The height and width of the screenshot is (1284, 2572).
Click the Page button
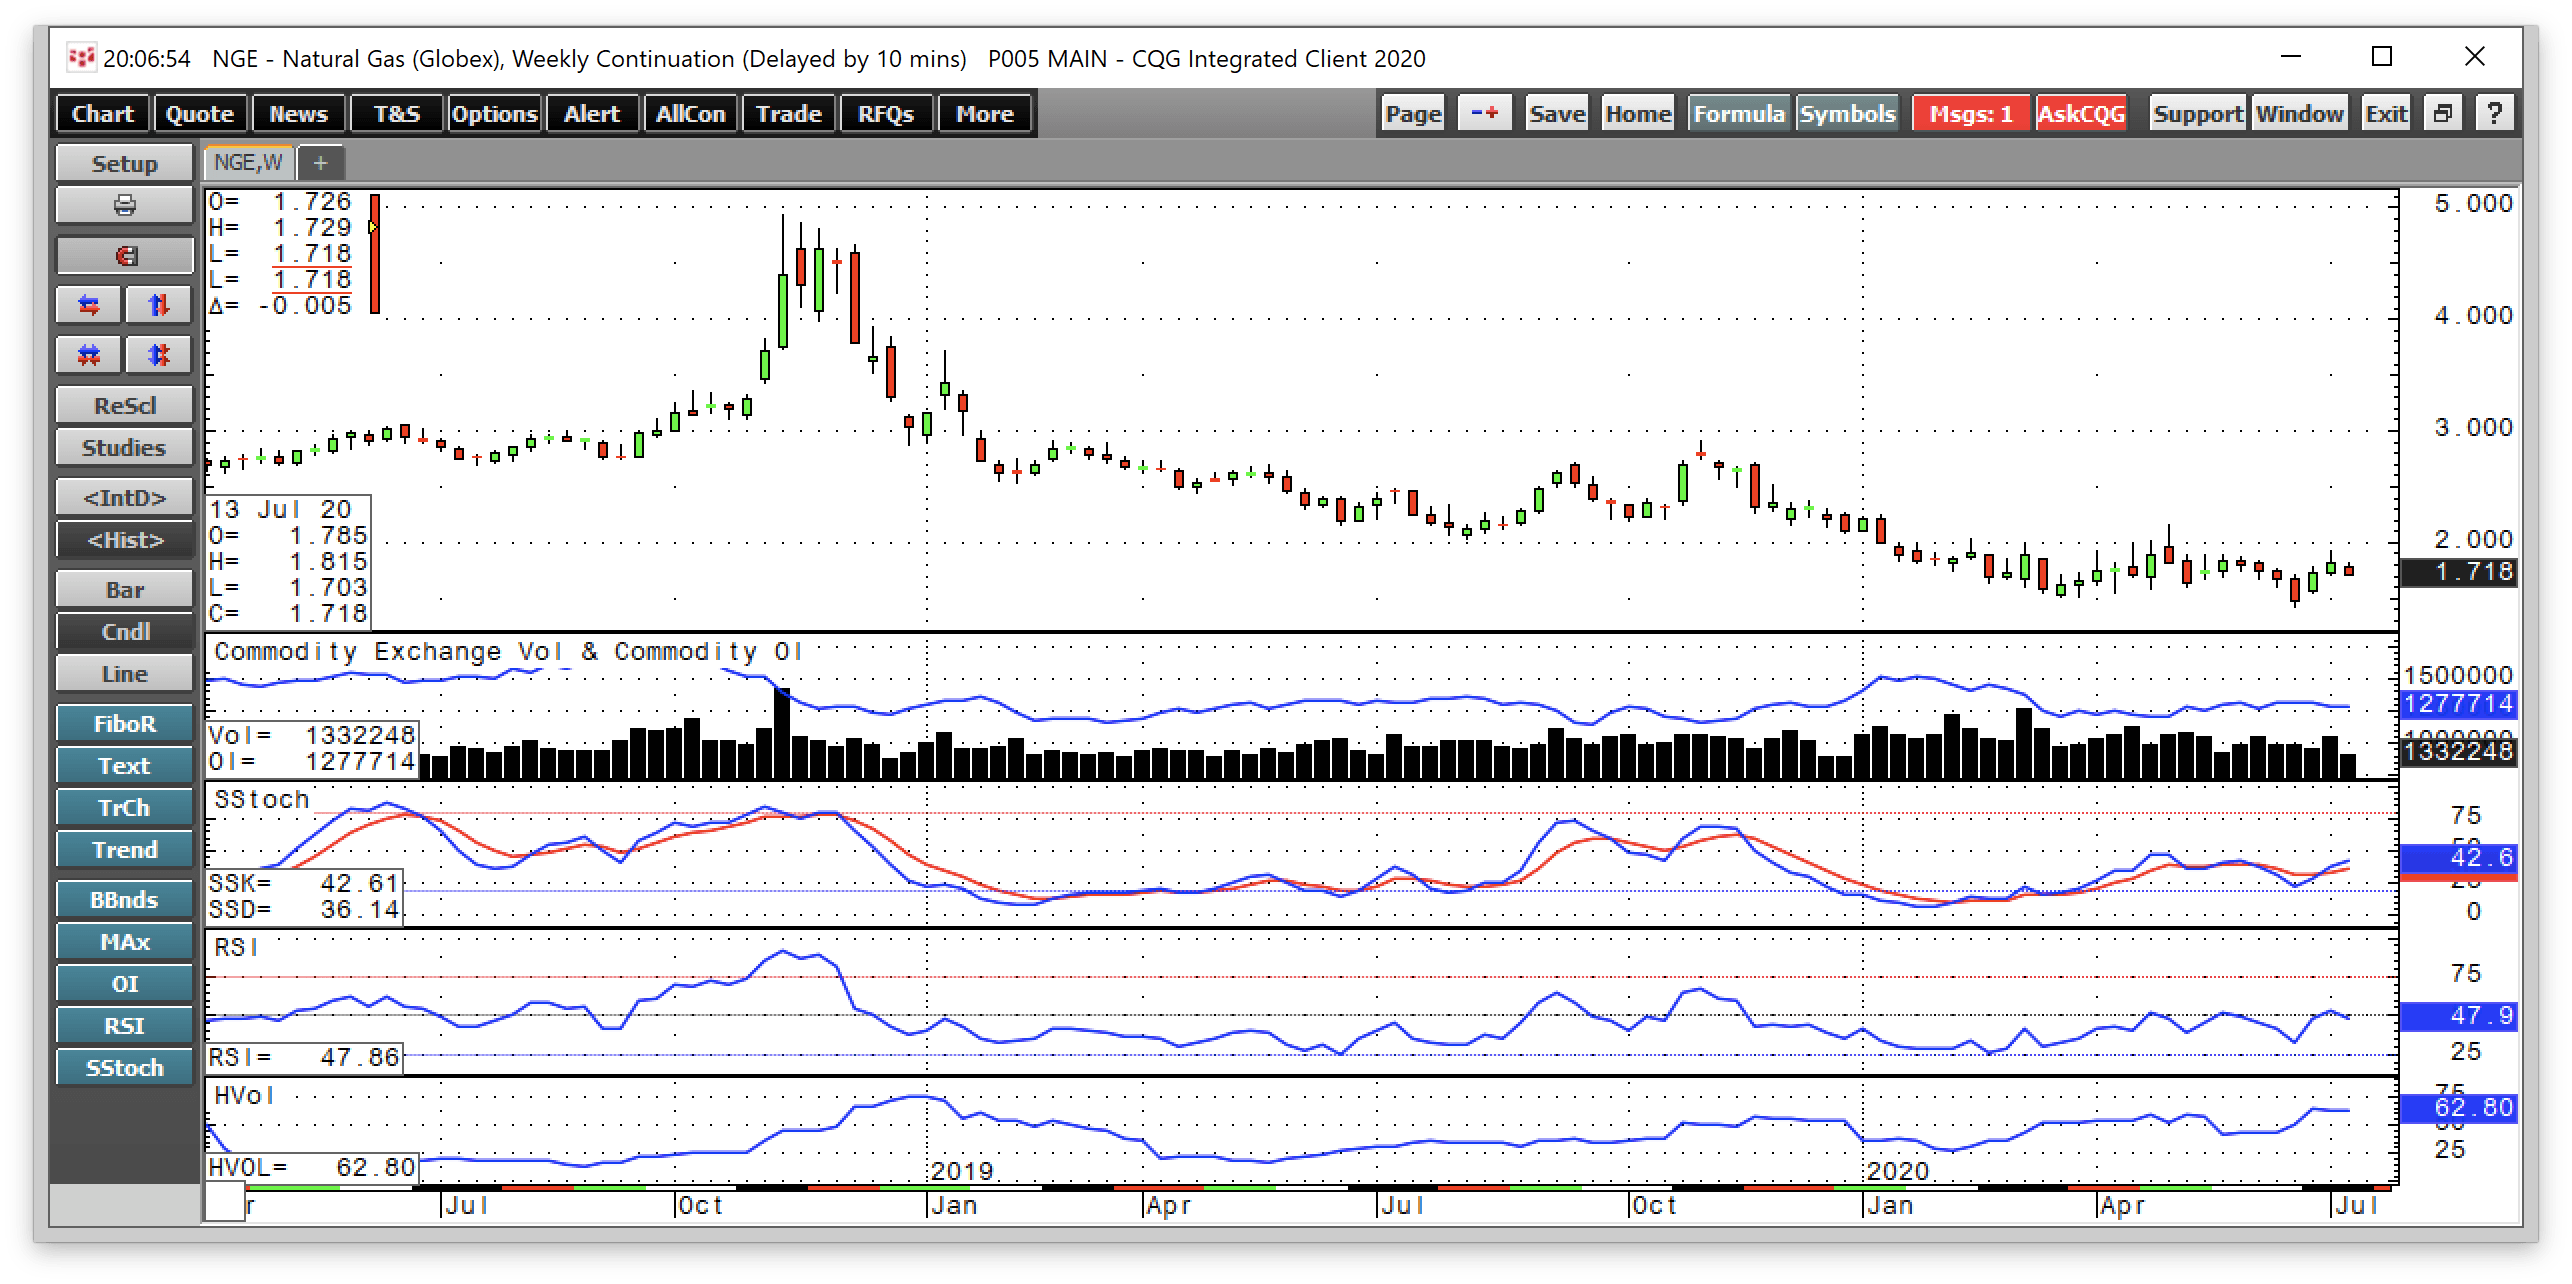click(x=1413, y=114)
